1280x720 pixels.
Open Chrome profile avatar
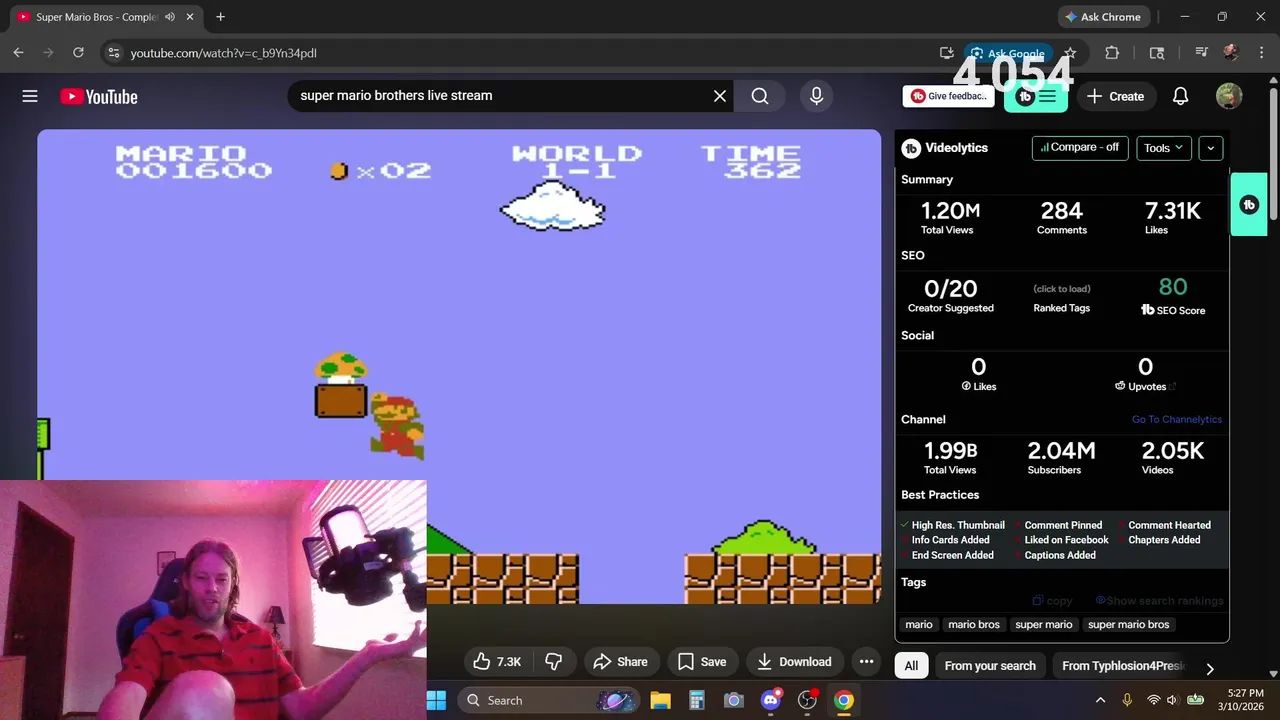point(1230,53)
